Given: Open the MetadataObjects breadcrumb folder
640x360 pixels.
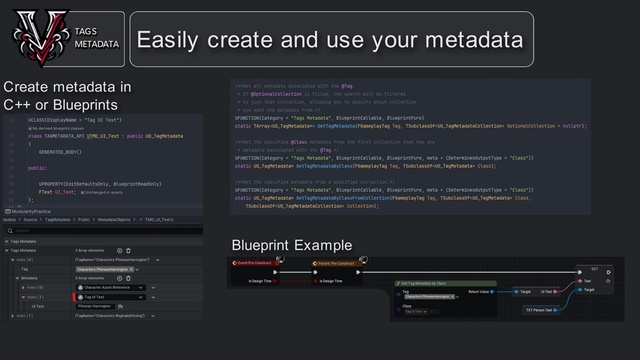Looking at the screenshot, I should [114, 220].
